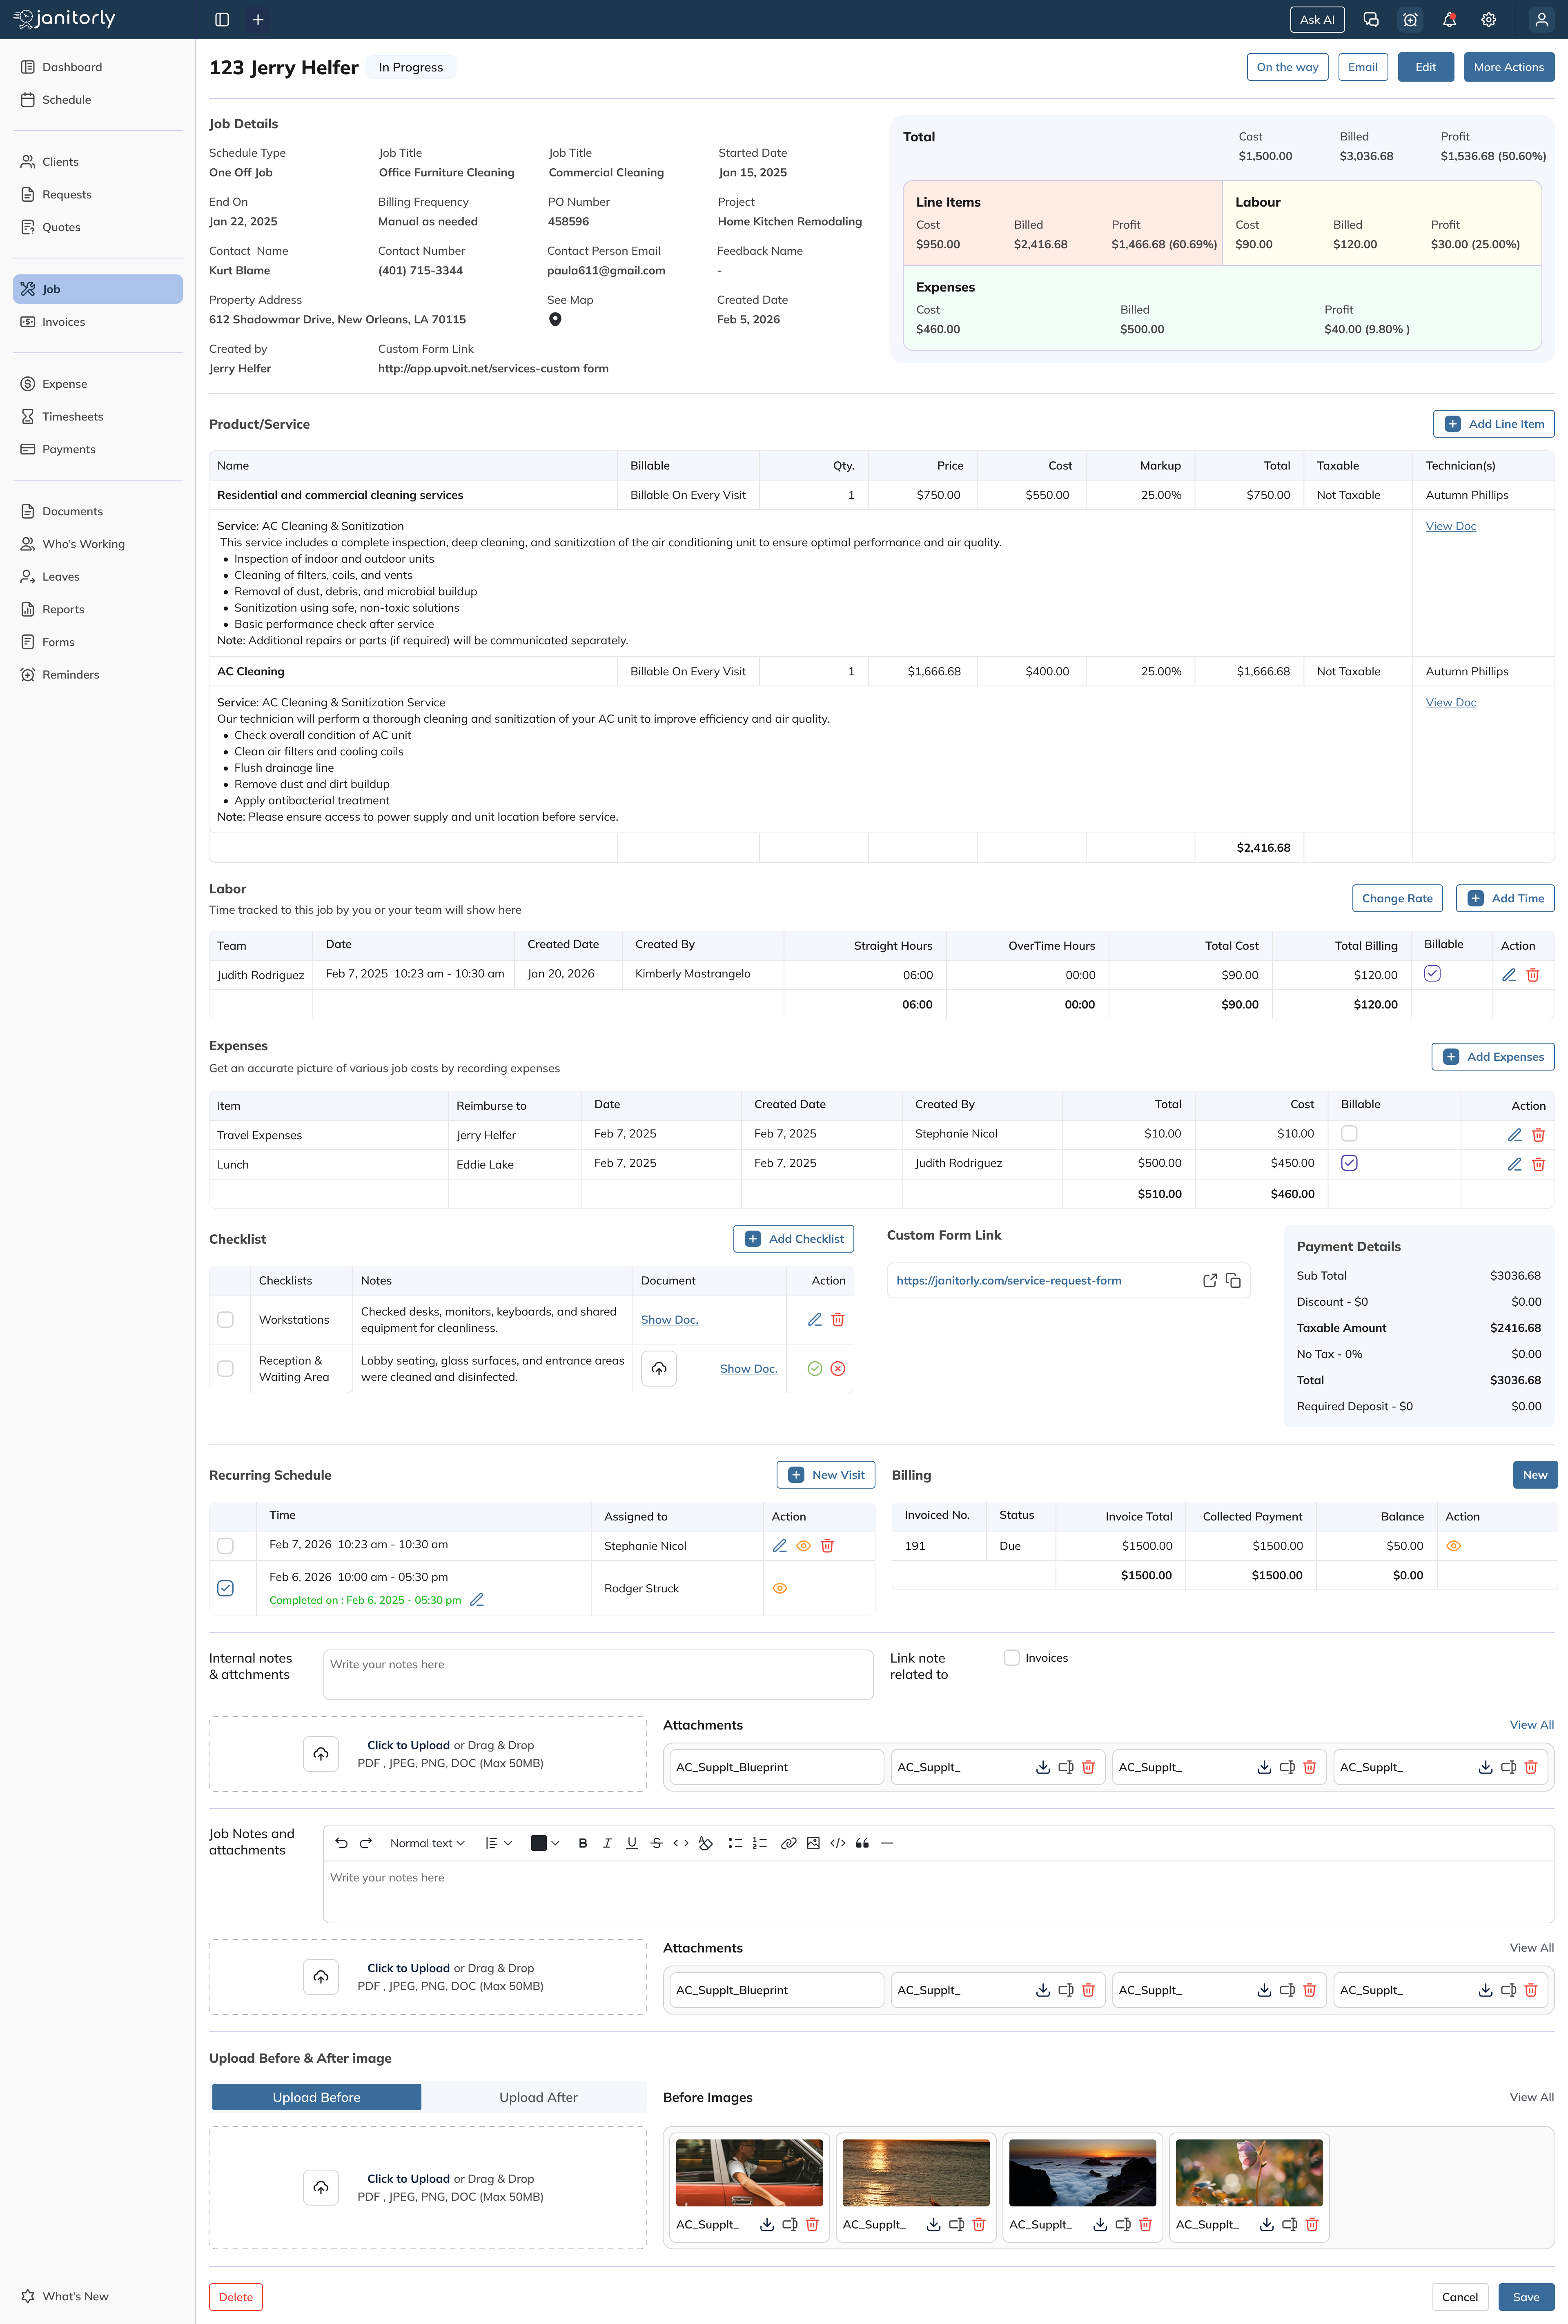This screenshot has height=2324, width=1568.
Task: View invoice 191 details eye icon
Action: tap(1454, 1546)
